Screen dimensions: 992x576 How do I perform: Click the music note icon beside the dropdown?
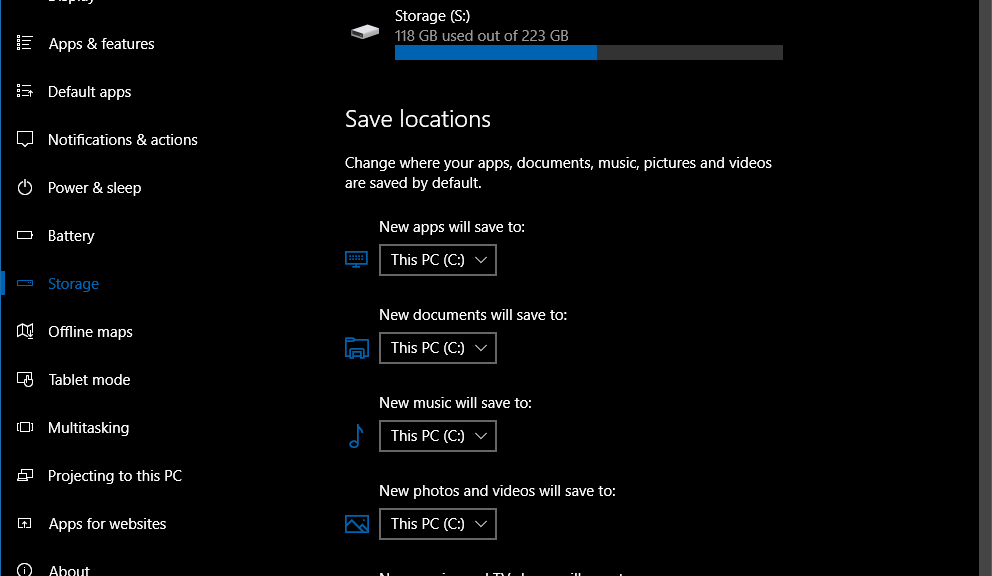356,436
